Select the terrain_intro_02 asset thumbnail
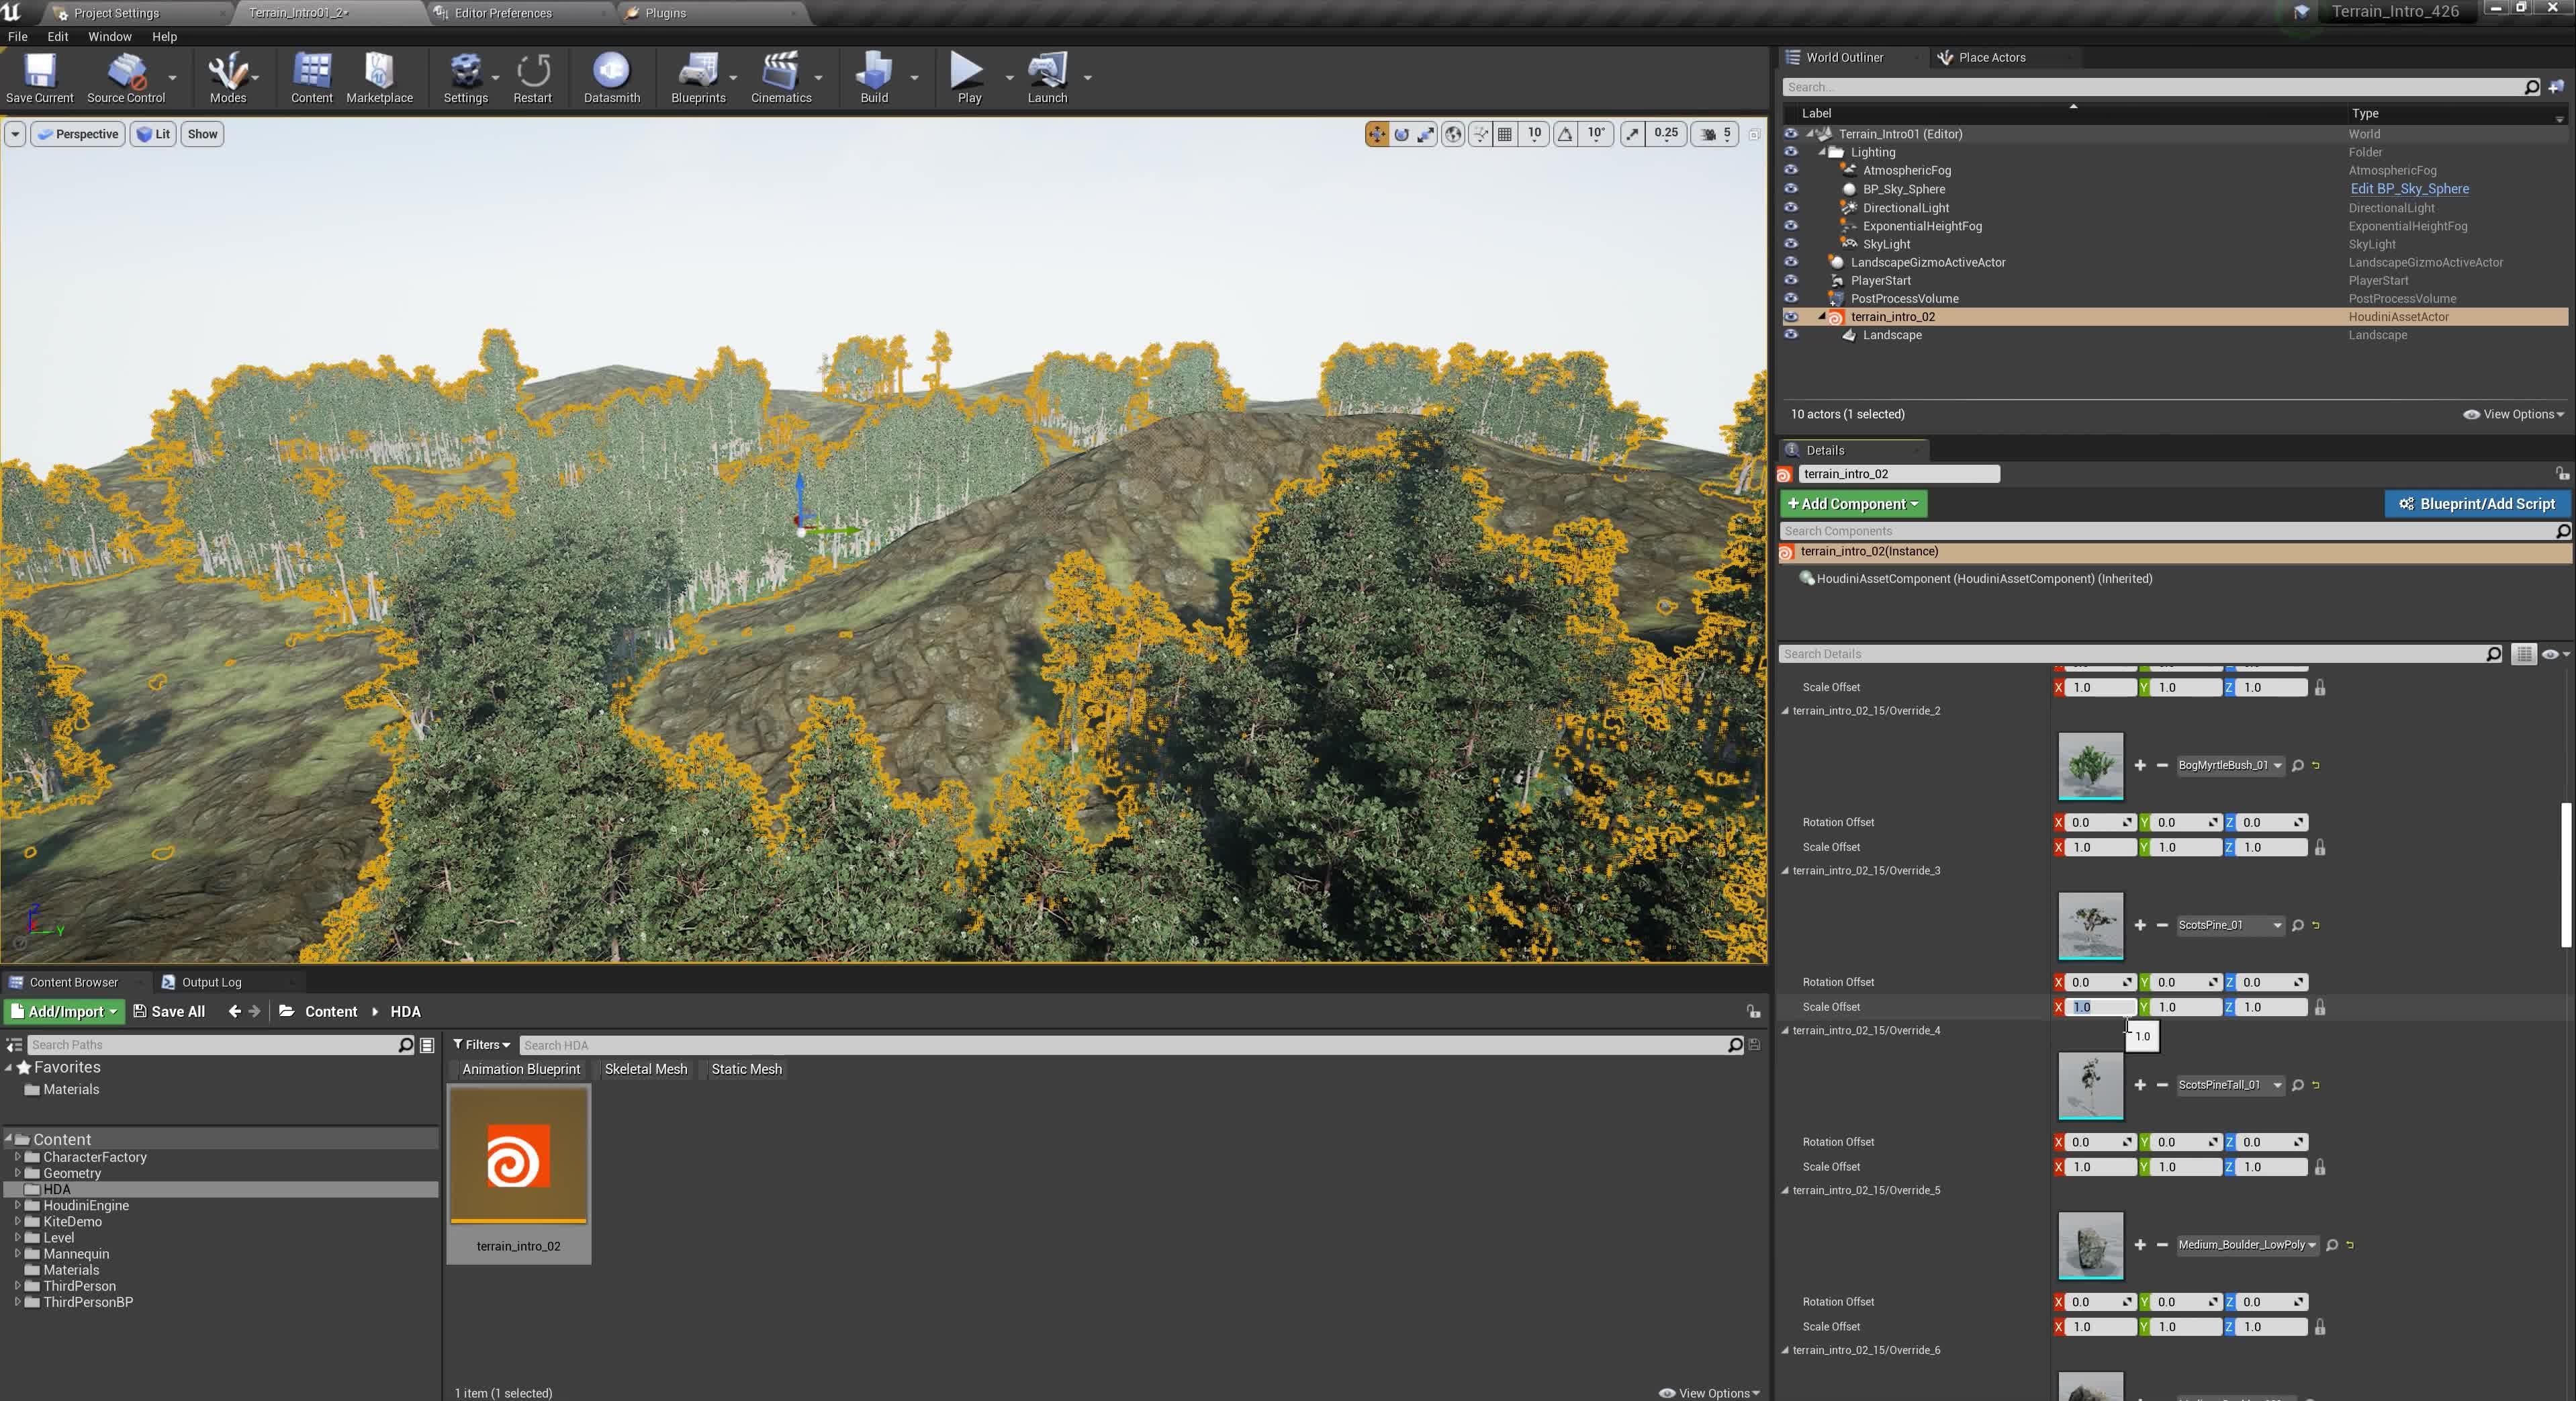Viewport: 2576px width, 1401px height. [x=518, y=1158]
